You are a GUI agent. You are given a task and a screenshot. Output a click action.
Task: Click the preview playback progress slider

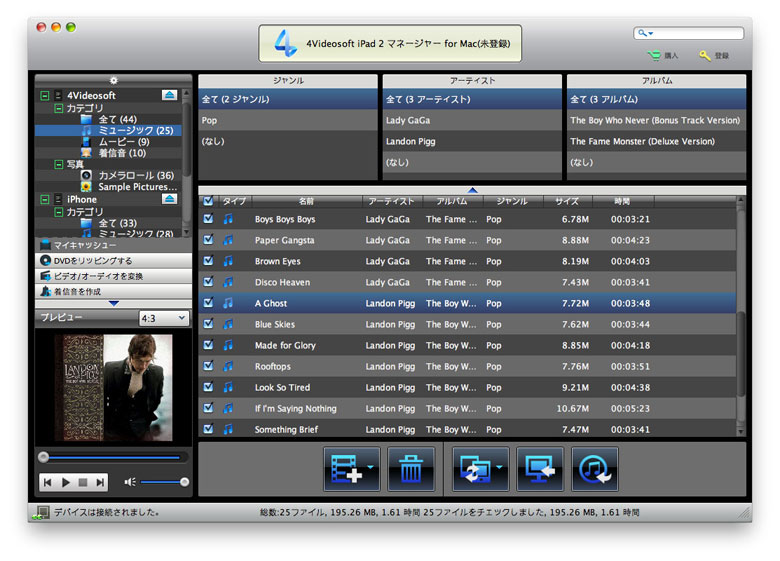112,457
